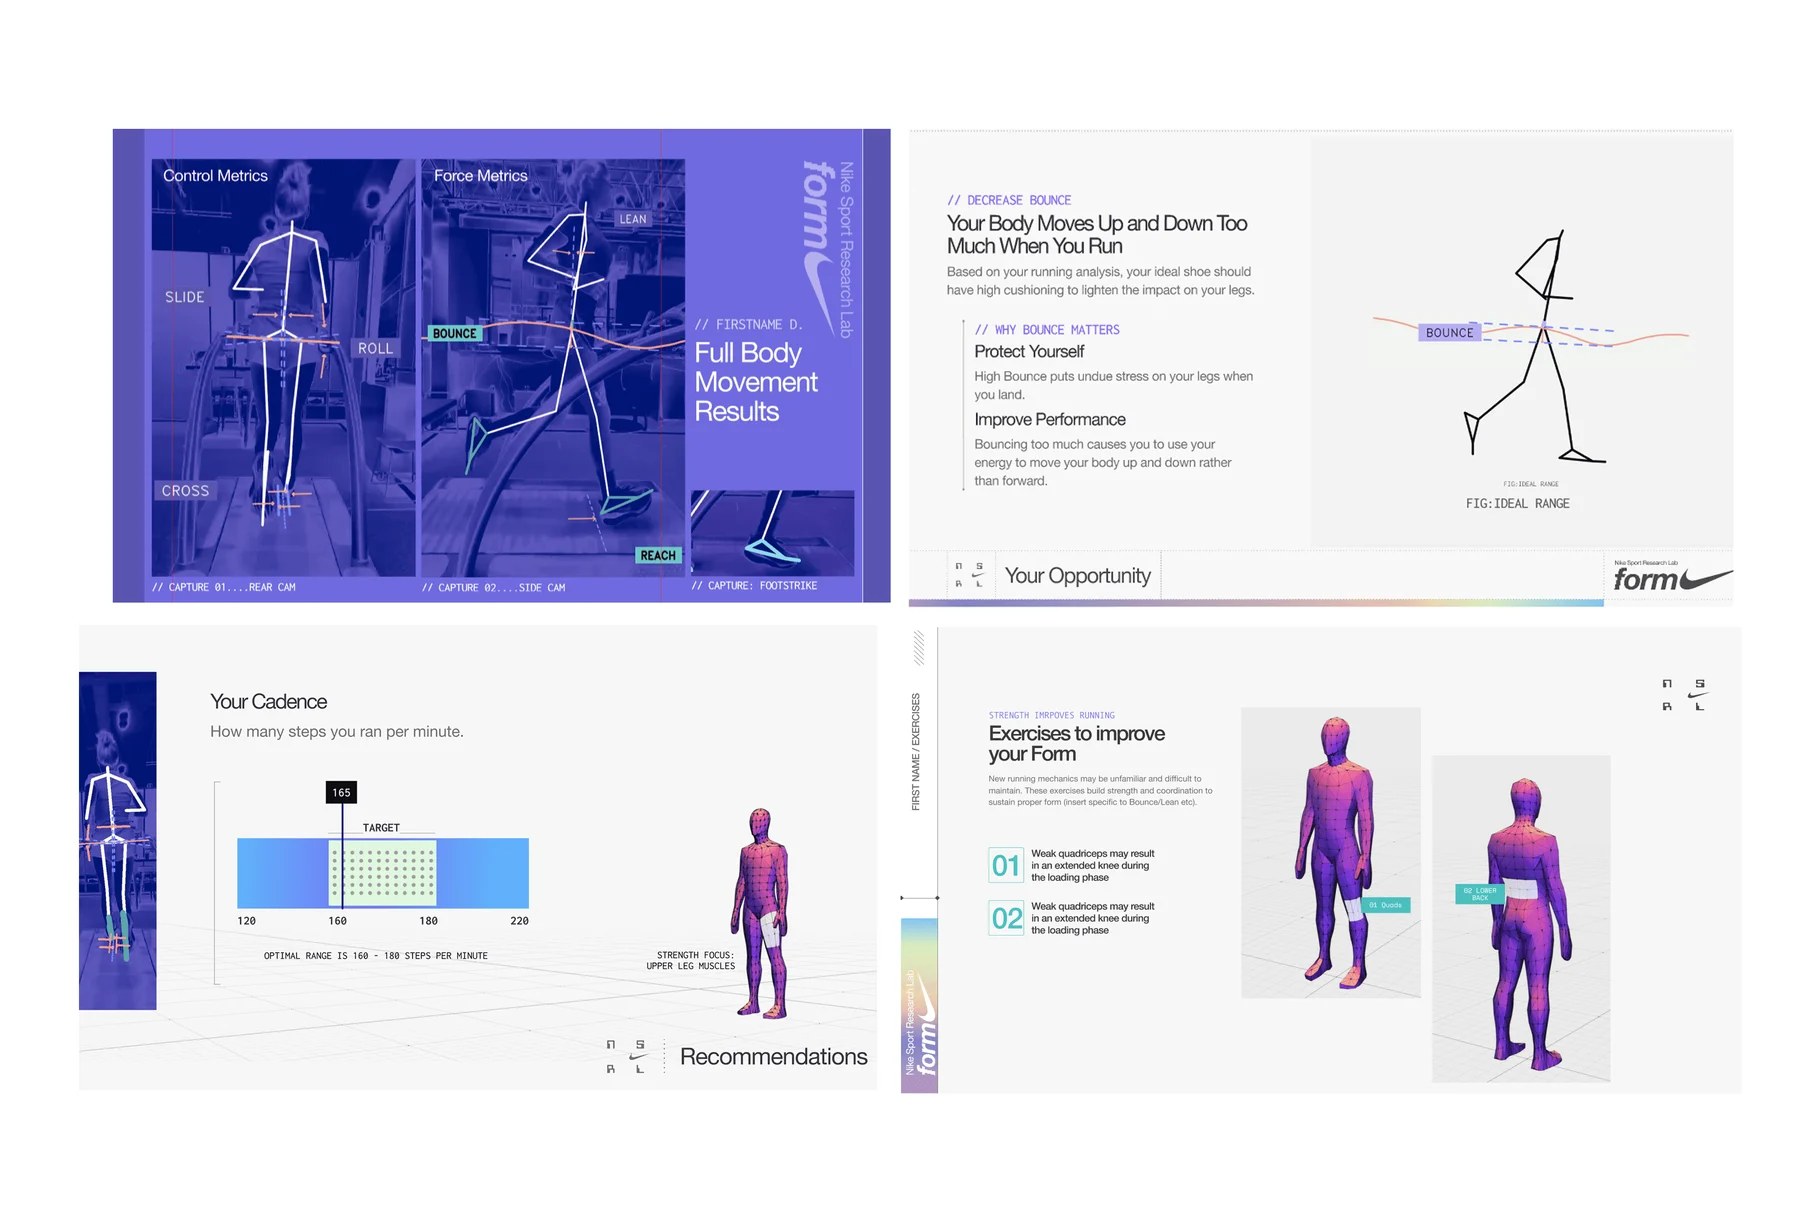Click the '// CAPTURE: FOOTSTRIKE' caption
The image size is (1800, 1214).
[x=754, y=586]
